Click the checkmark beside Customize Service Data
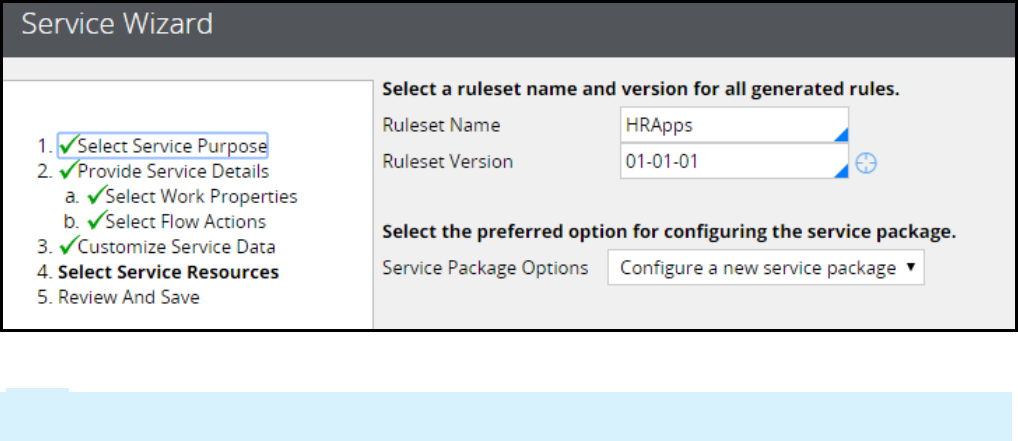 68,246
